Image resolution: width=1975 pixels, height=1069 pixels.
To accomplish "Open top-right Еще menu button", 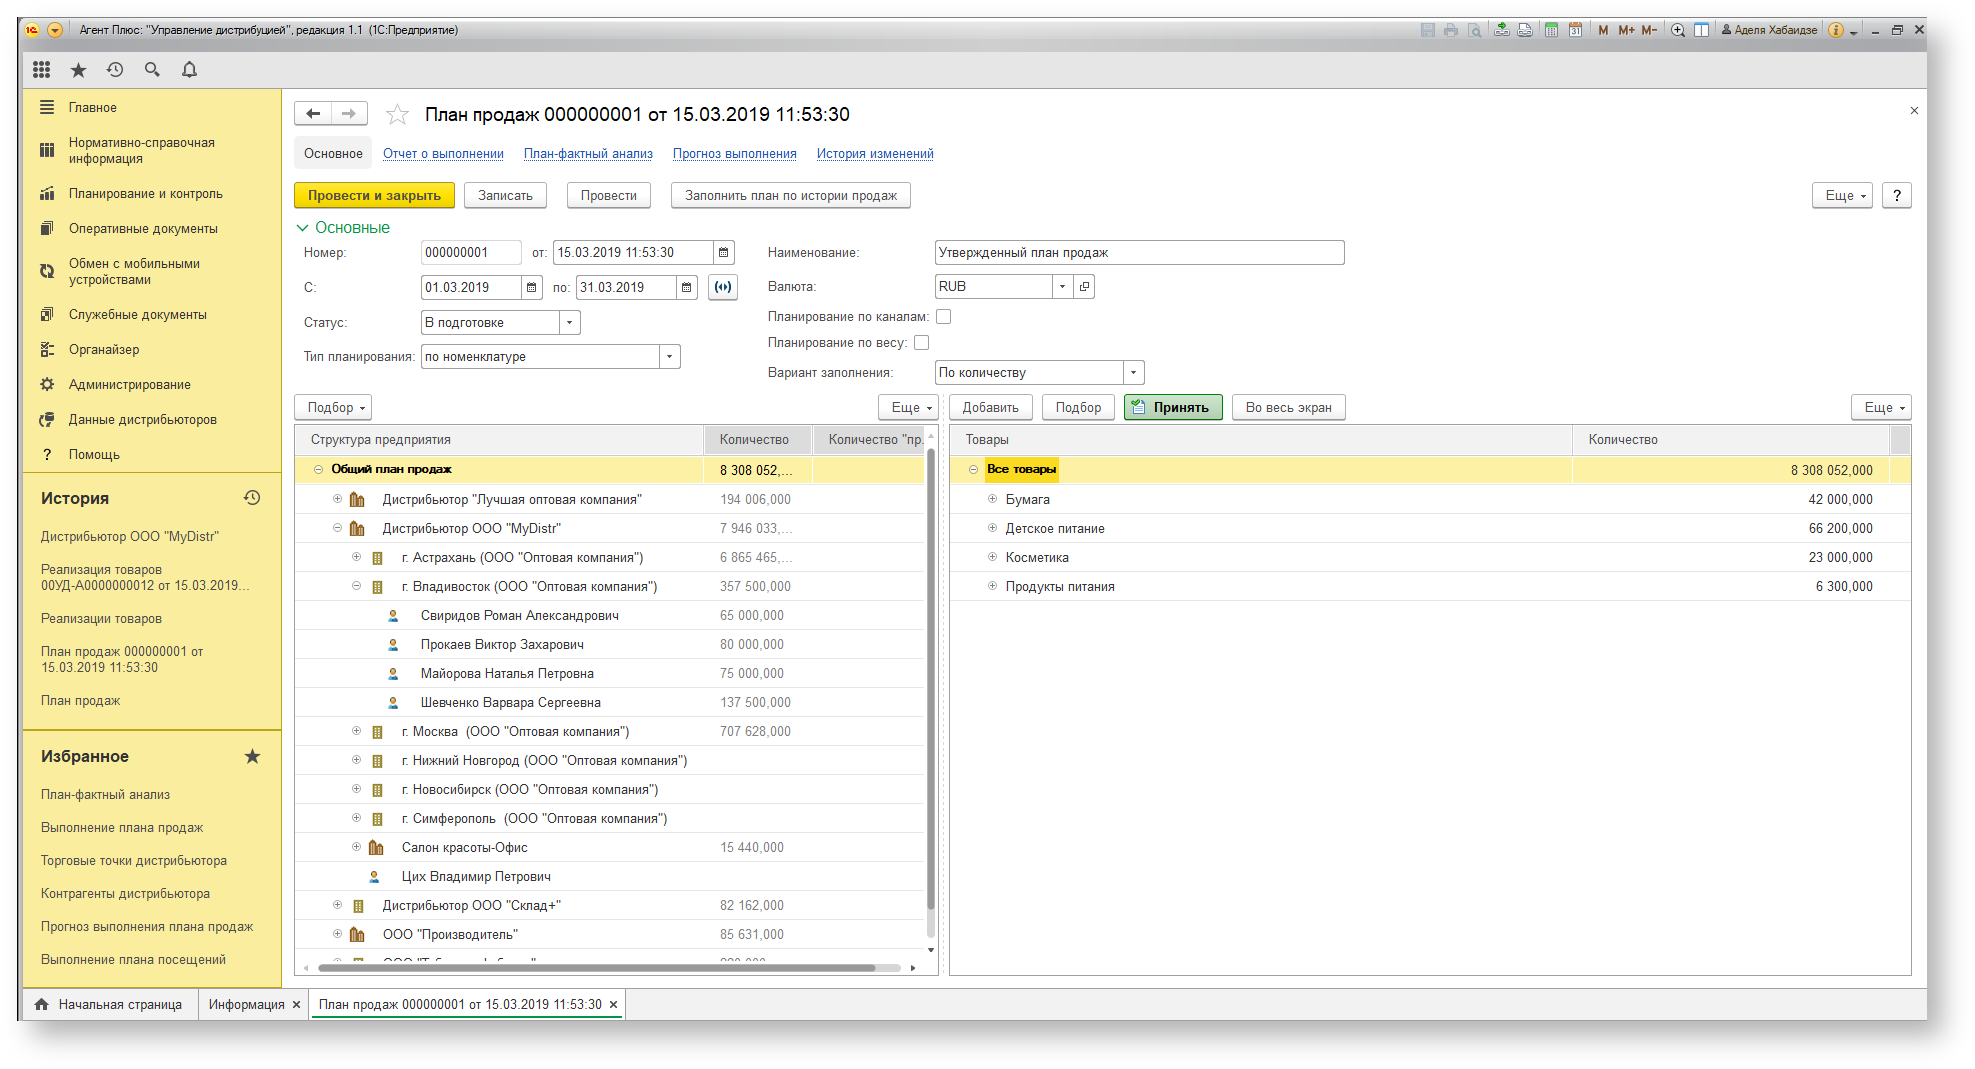I will (x=1841, y=195).
